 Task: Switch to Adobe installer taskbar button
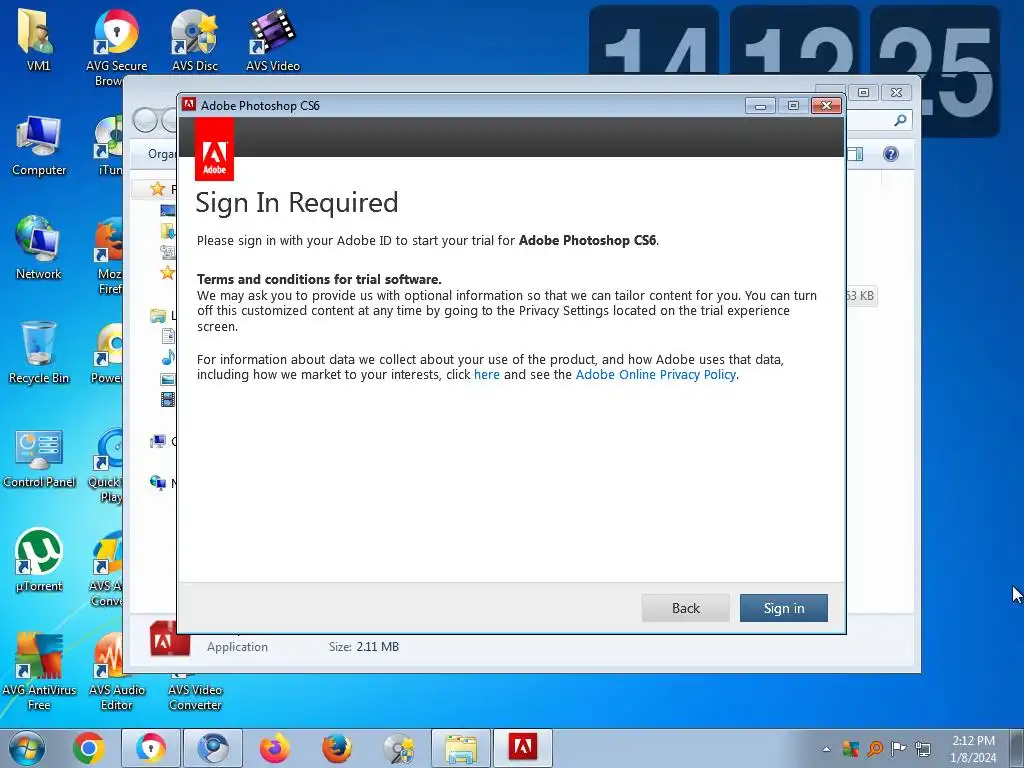pyautogui.click(x=522, y=748)
